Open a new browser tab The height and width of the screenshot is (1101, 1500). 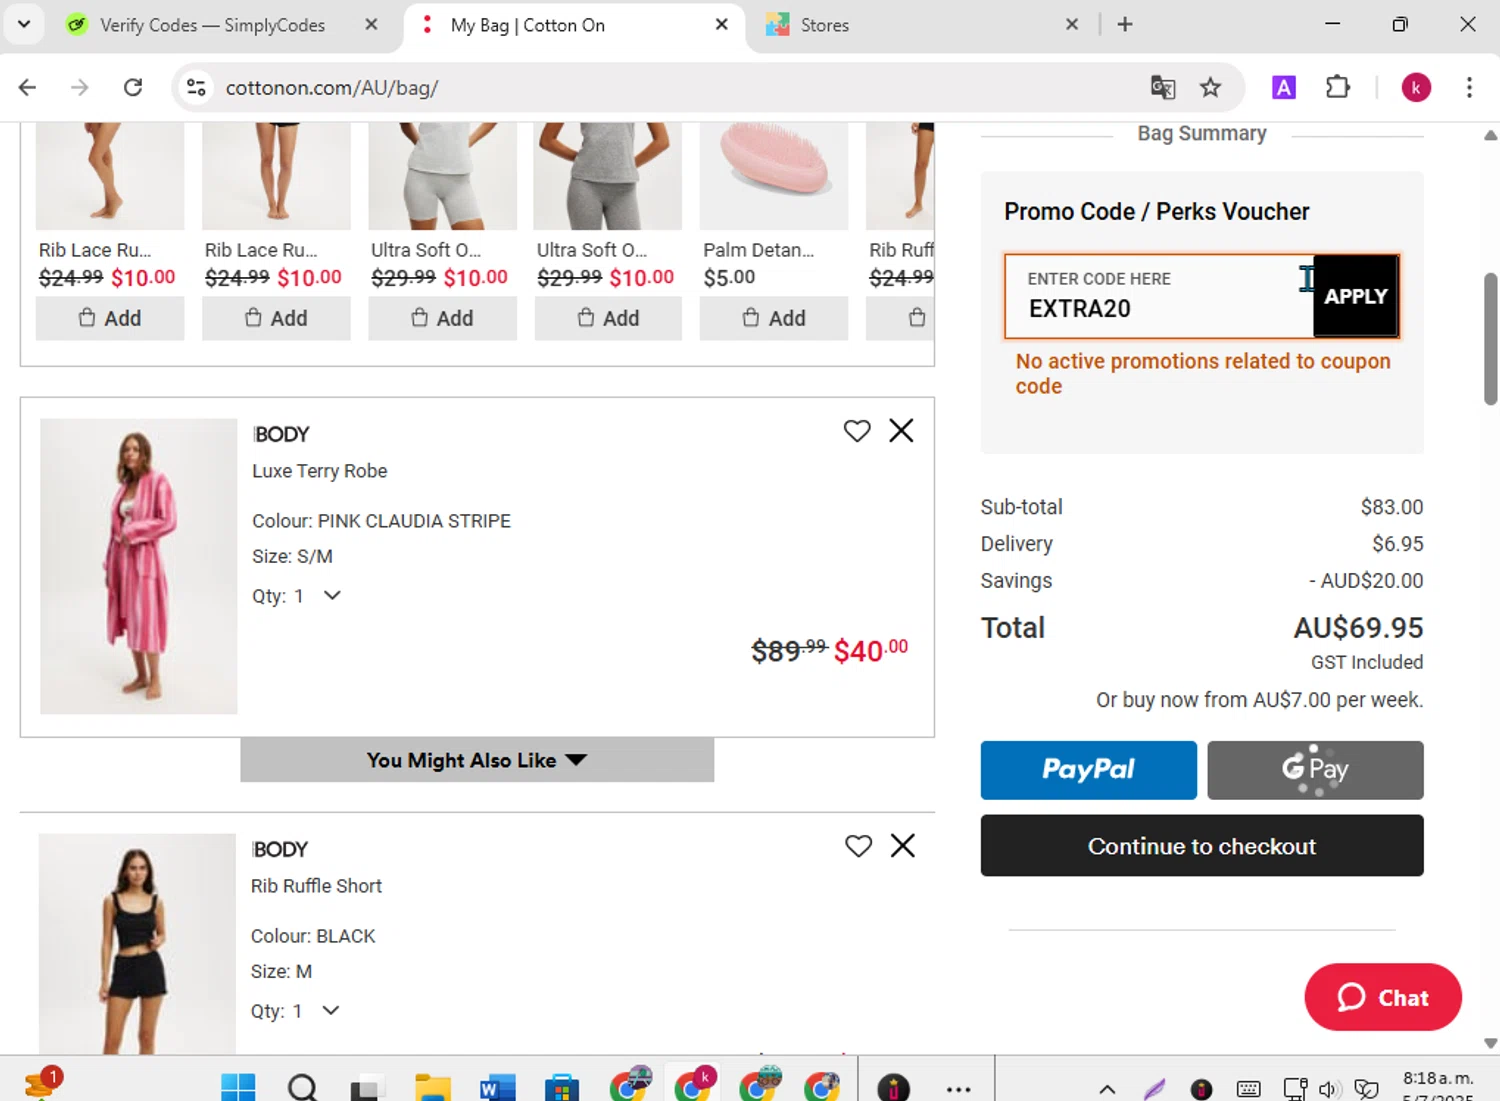pyautogui.click(x=1125, y=24)
